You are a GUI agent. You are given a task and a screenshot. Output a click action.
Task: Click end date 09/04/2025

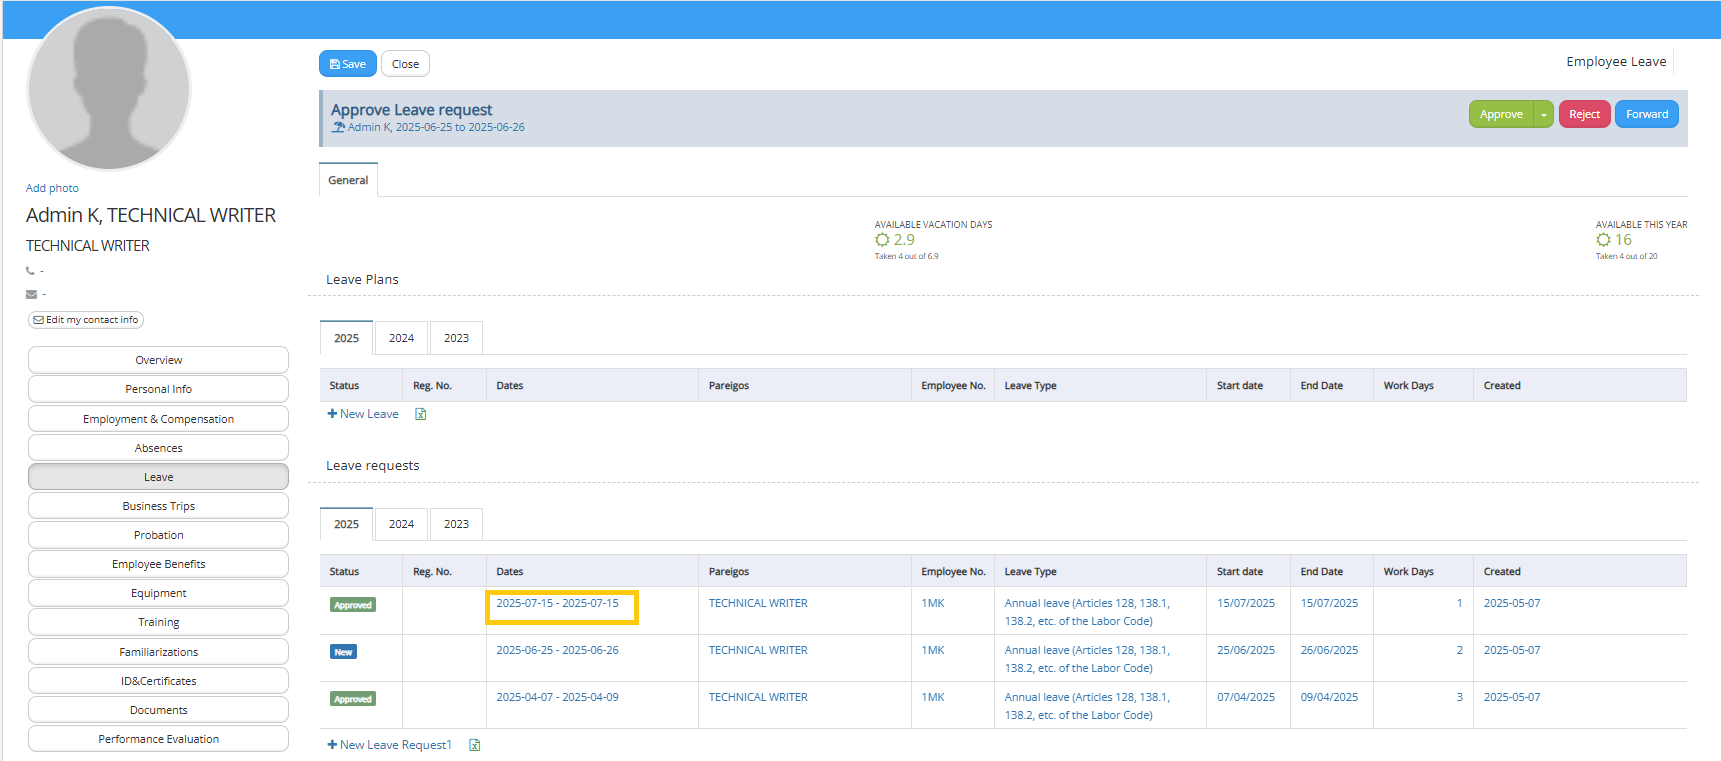1329,697
